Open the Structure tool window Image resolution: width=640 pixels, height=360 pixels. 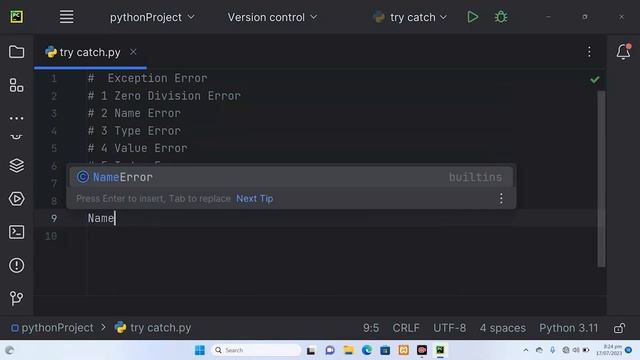click(x=16, y=85)
